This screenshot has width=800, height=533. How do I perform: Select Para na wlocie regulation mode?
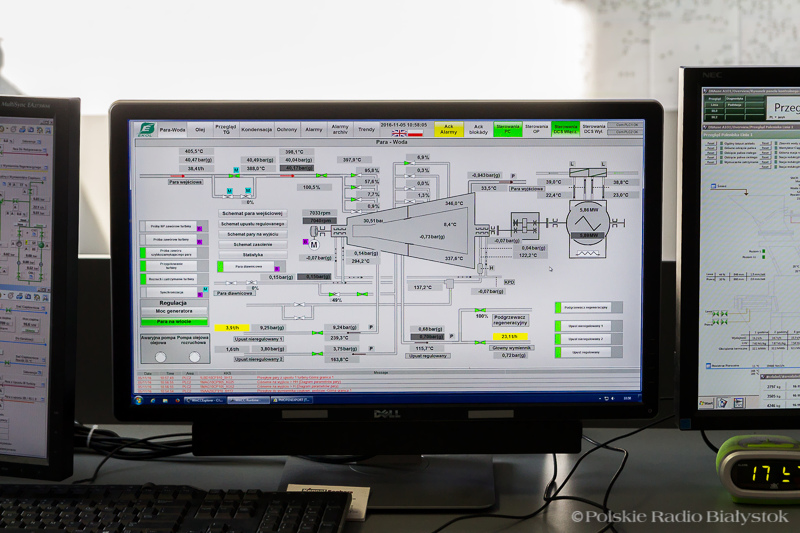tap(173, 322)
